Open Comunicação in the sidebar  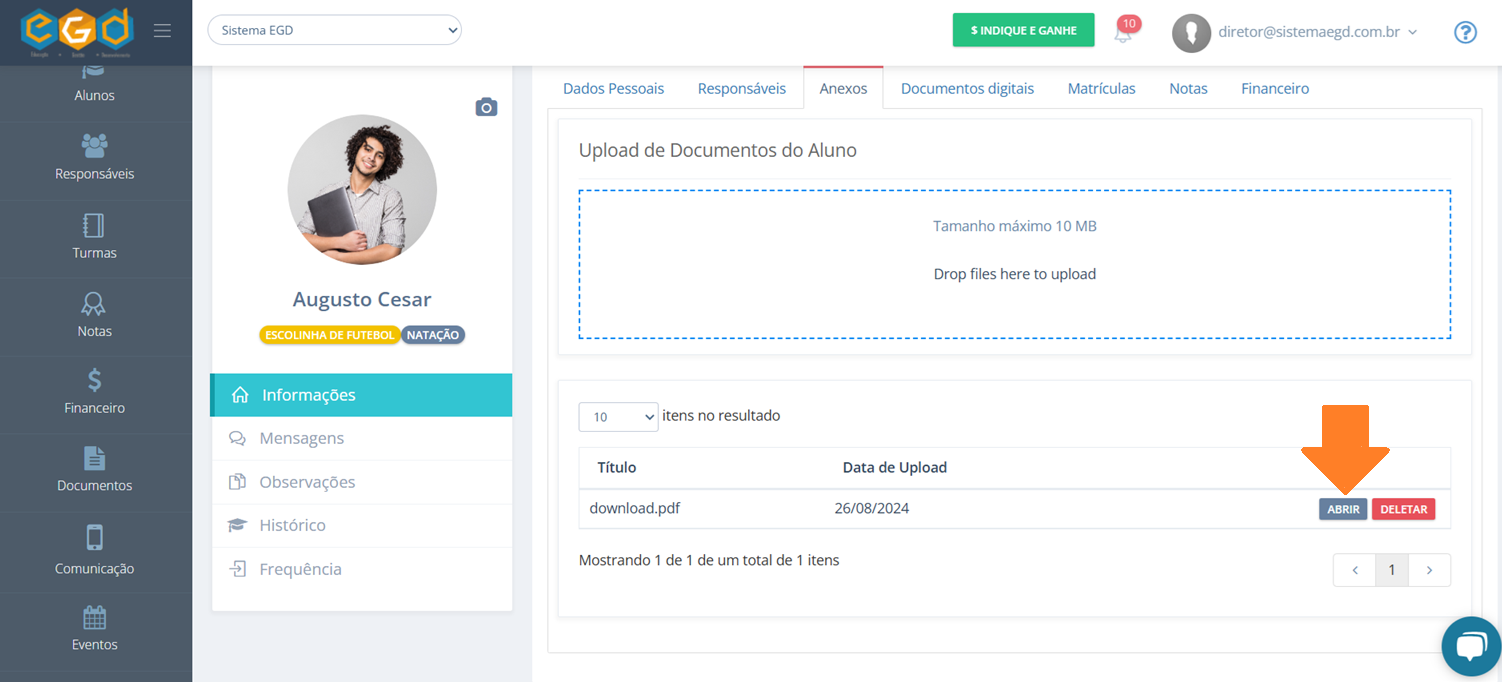tap(95, 551)
